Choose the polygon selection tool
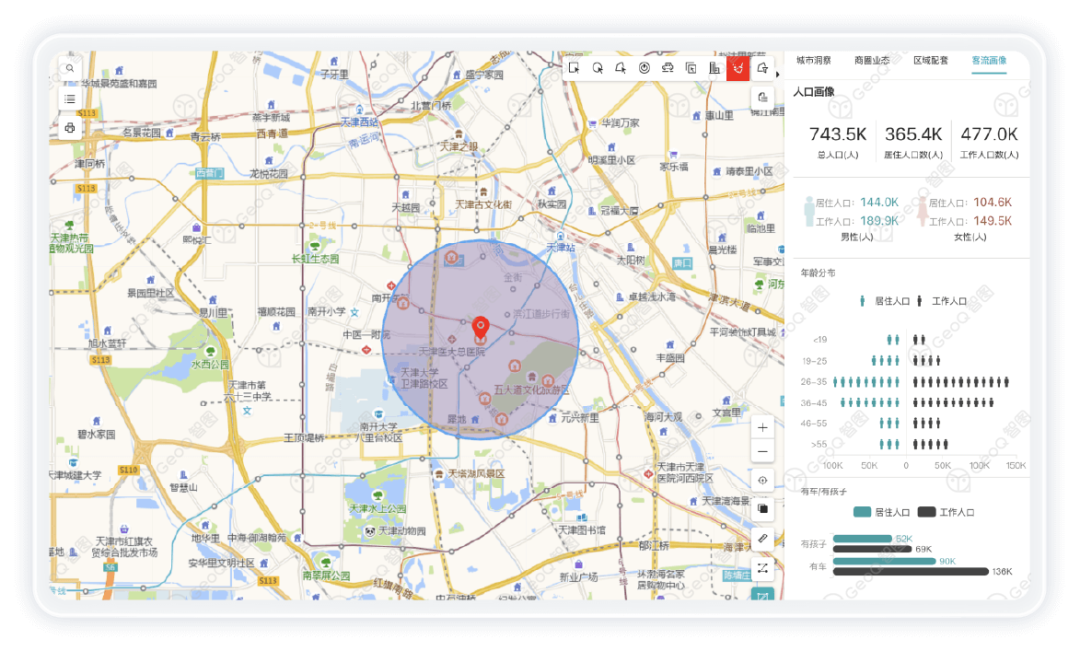This screenshot has width=1080, height=651. [621, 68]
